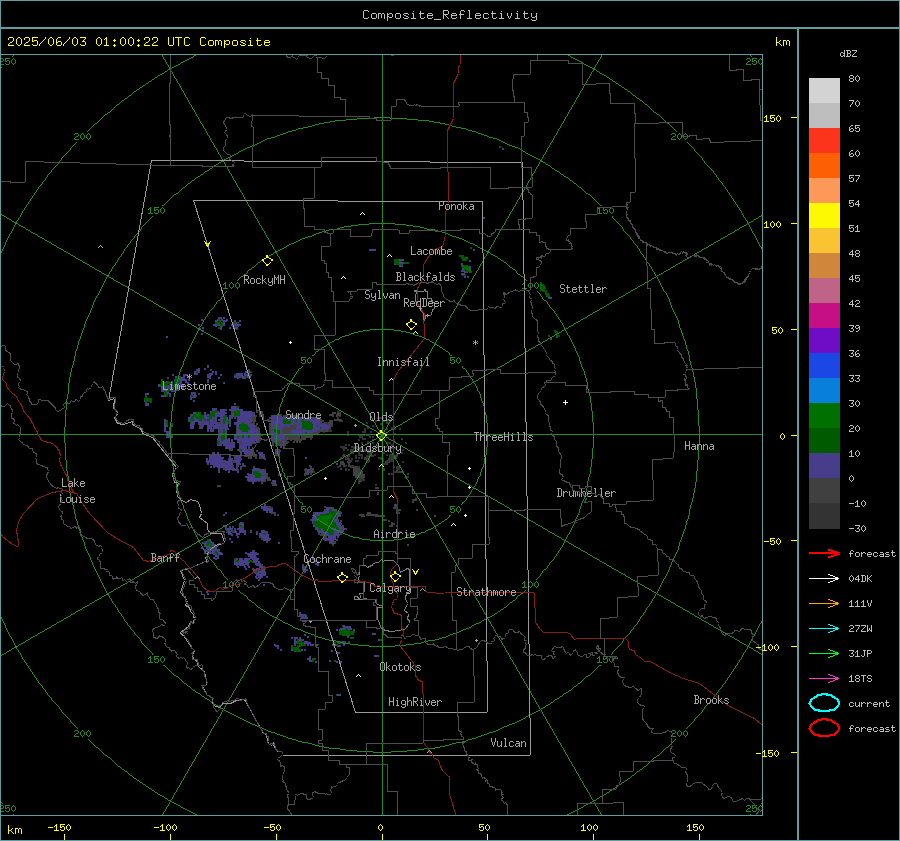Click the Strathmore label
Image resolution: width=900 pixels, height=841 pixels.
[x=486, y=592]
